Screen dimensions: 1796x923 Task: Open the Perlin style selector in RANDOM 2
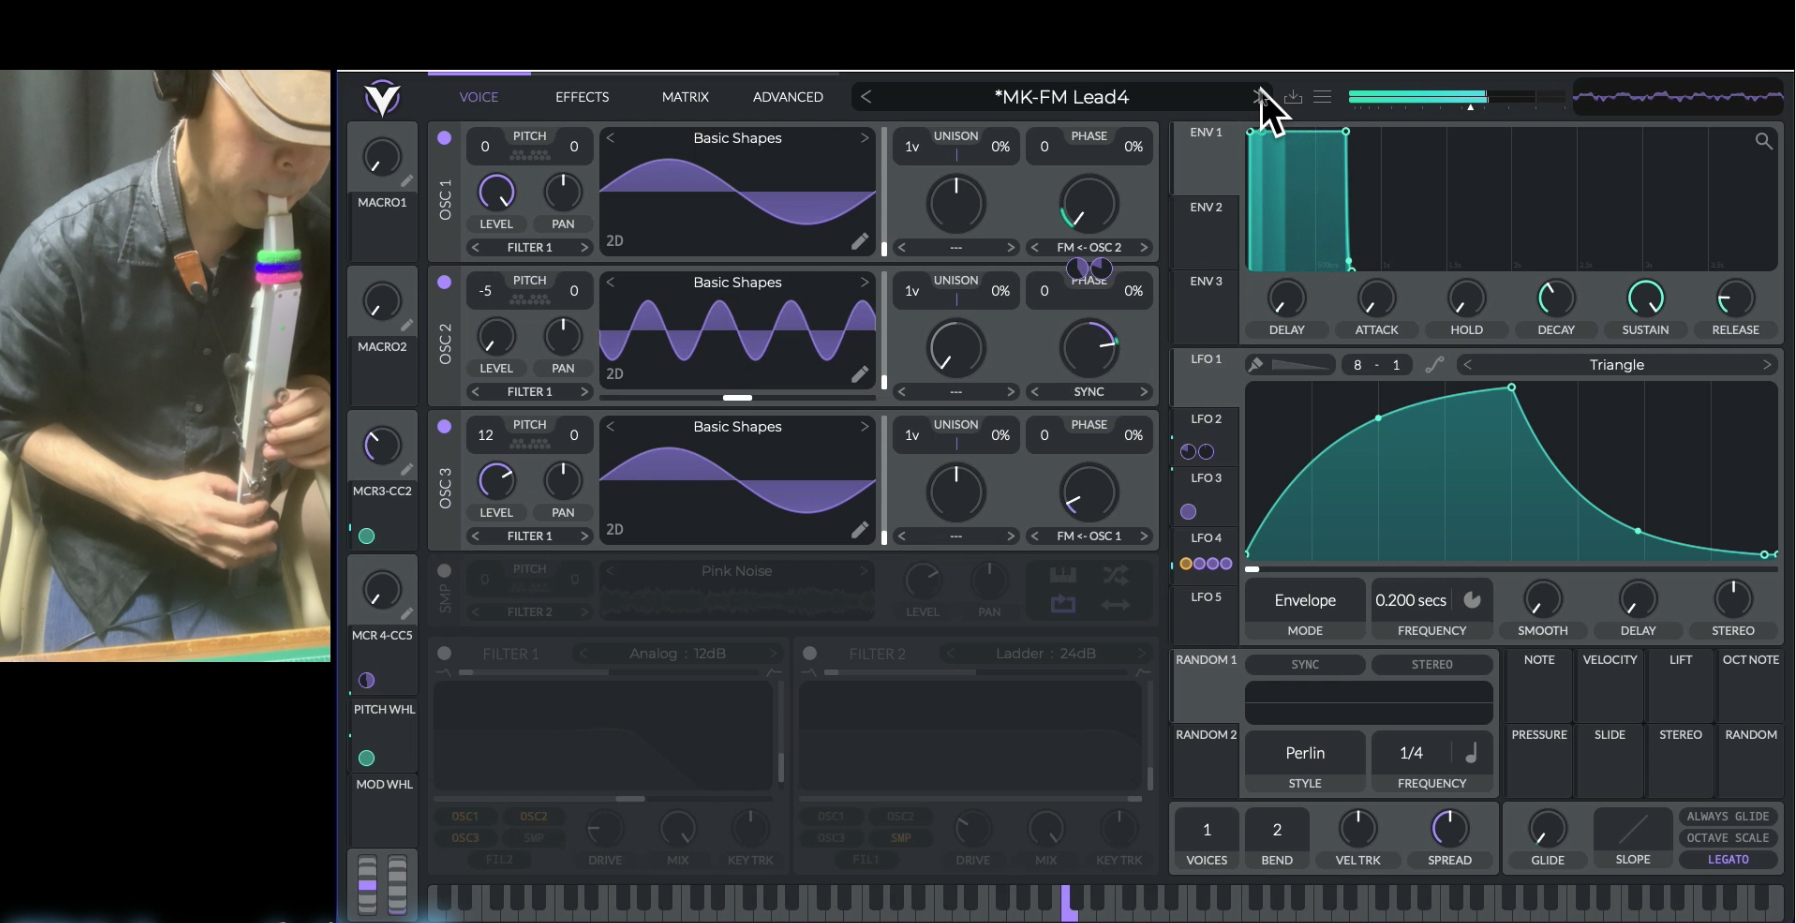coord(1304,752)
